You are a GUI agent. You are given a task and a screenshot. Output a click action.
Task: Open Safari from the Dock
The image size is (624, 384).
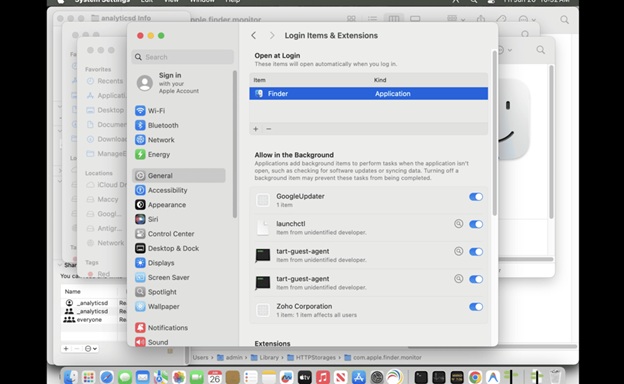pos(107,377)
